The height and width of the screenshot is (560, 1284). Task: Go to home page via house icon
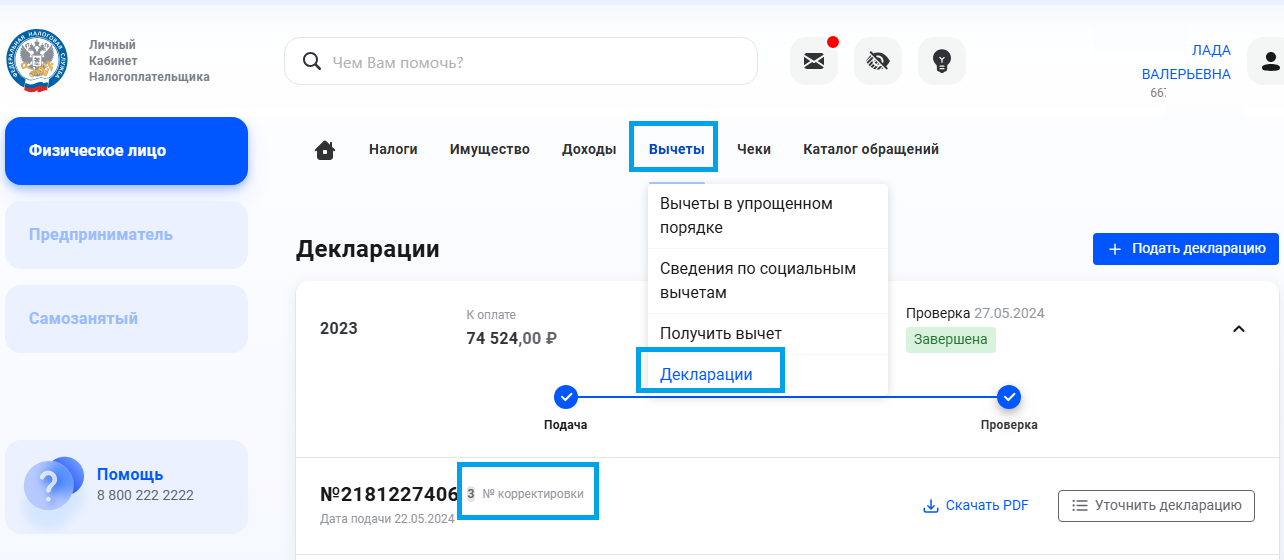(x=324, y=150)
